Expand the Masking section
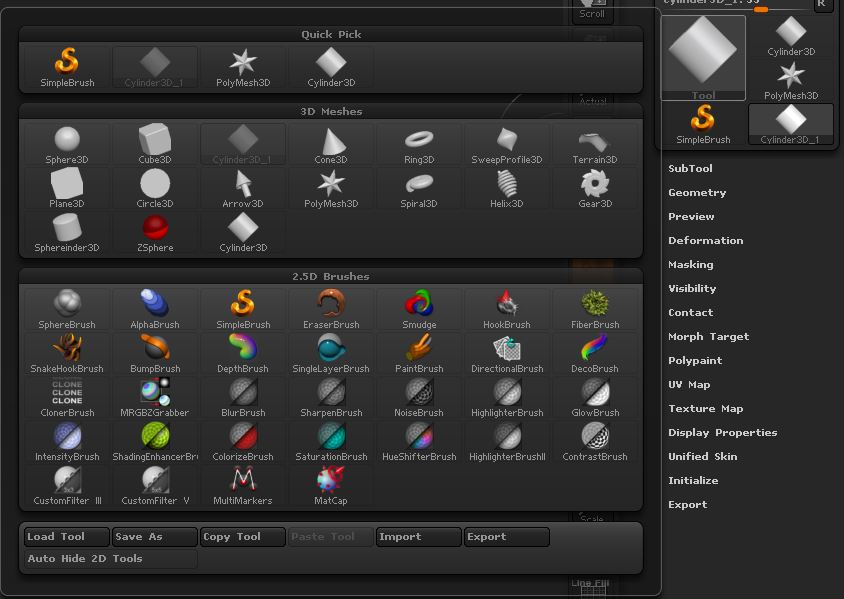 691,265
